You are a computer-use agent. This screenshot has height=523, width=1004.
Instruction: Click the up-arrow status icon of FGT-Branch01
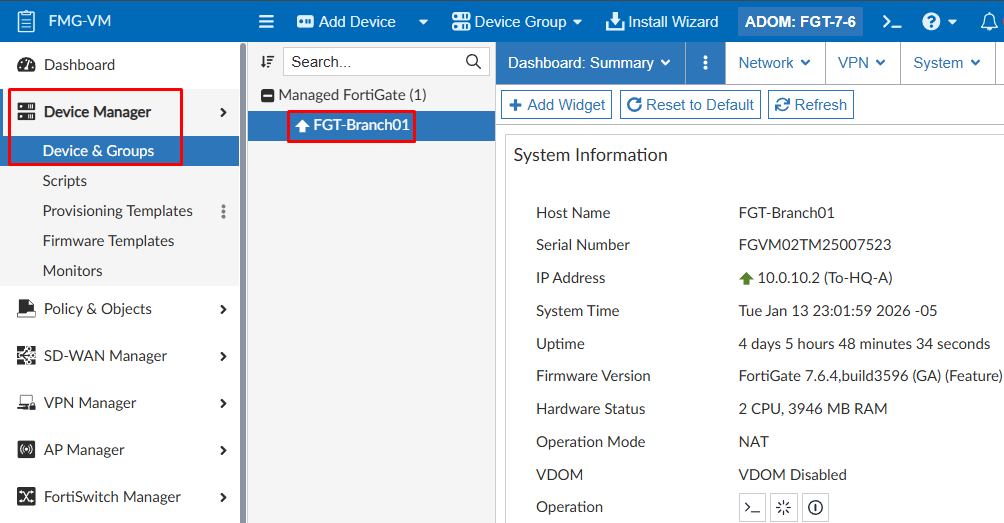pos(302,125)
